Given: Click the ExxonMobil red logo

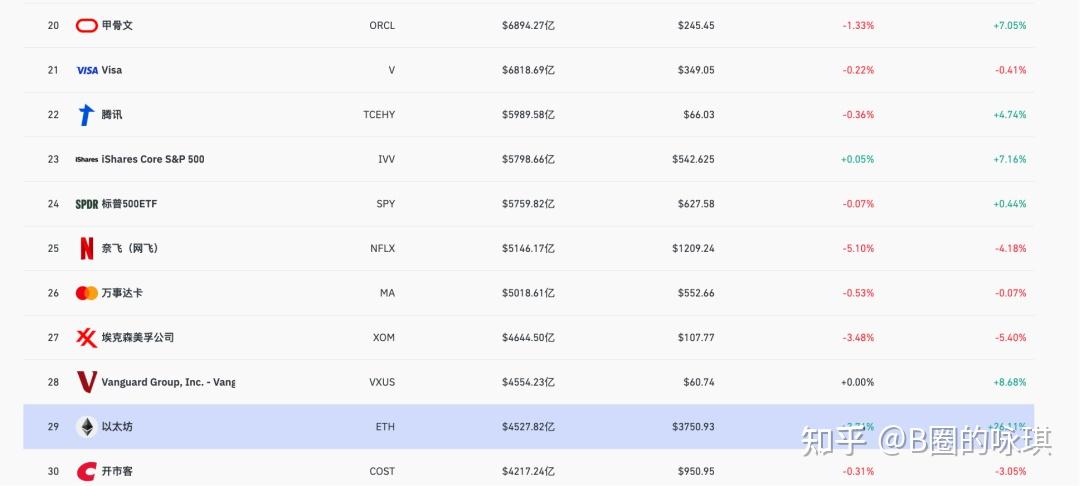Looking at the screenshot, I should (86, 338).
